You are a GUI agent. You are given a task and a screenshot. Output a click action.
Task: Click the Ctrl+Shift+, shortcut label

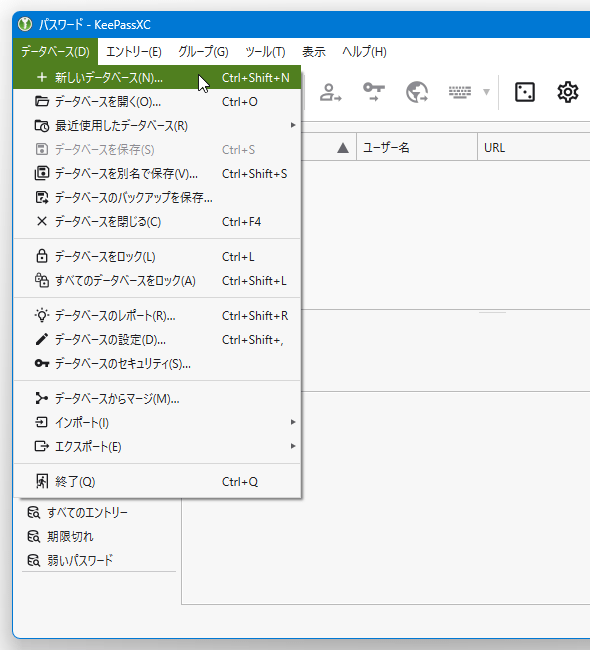[253, 340]
